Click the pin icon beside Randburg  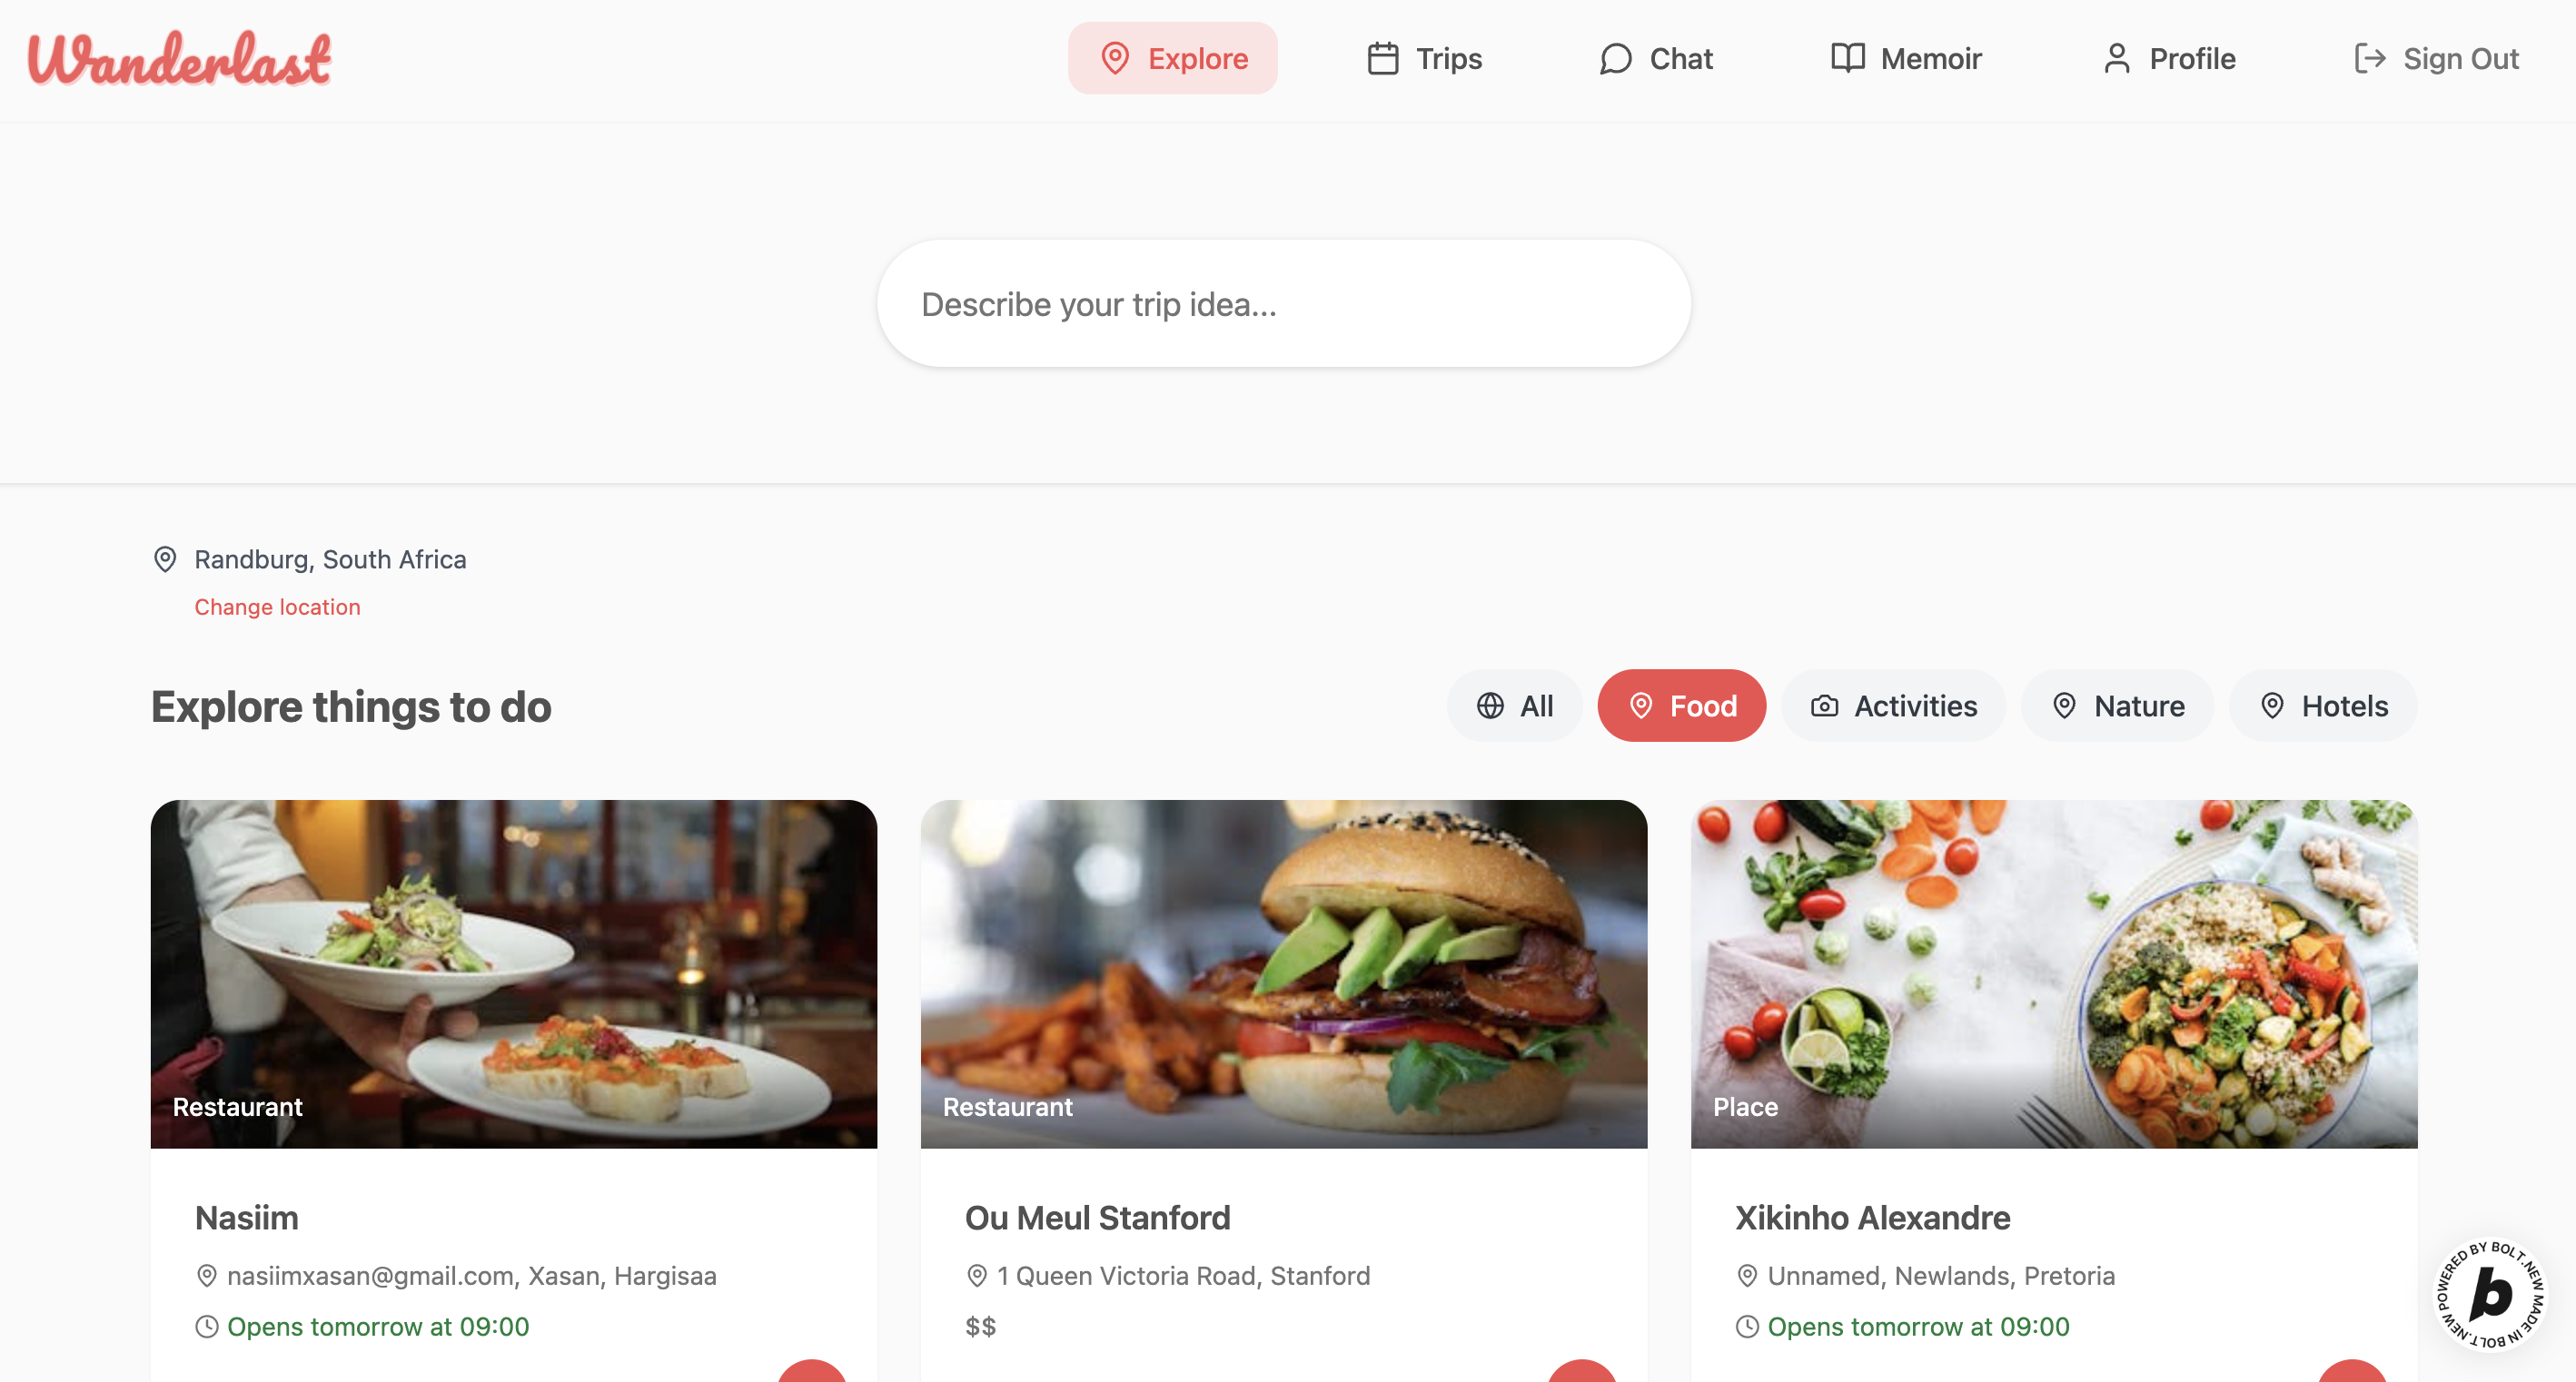tap(165, 559)
